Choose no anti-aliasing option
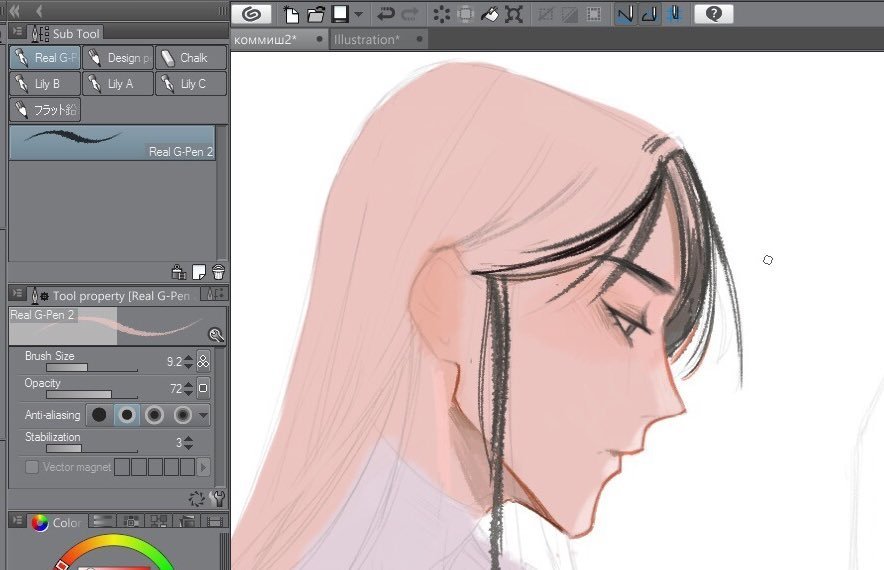The width and height of the screenshot is (884, 570). point(99,415)
